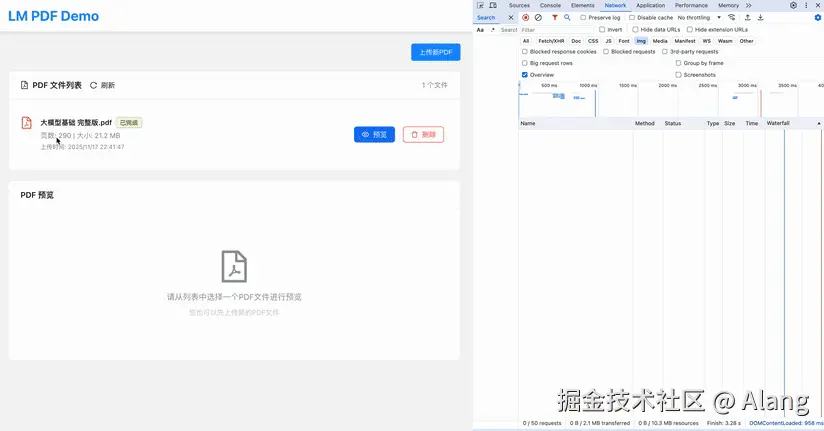The width and height of the screenshot is (824, 431).
Task: Open Network panel settings blue gear
Action: tap(818, 17)
